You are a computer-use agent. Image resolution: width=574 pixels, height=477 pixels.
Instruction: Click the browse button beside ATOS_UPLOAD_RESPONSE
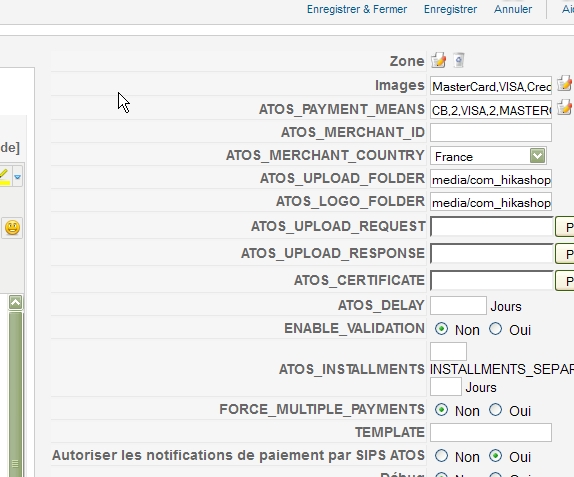click(x=564, y=254)
